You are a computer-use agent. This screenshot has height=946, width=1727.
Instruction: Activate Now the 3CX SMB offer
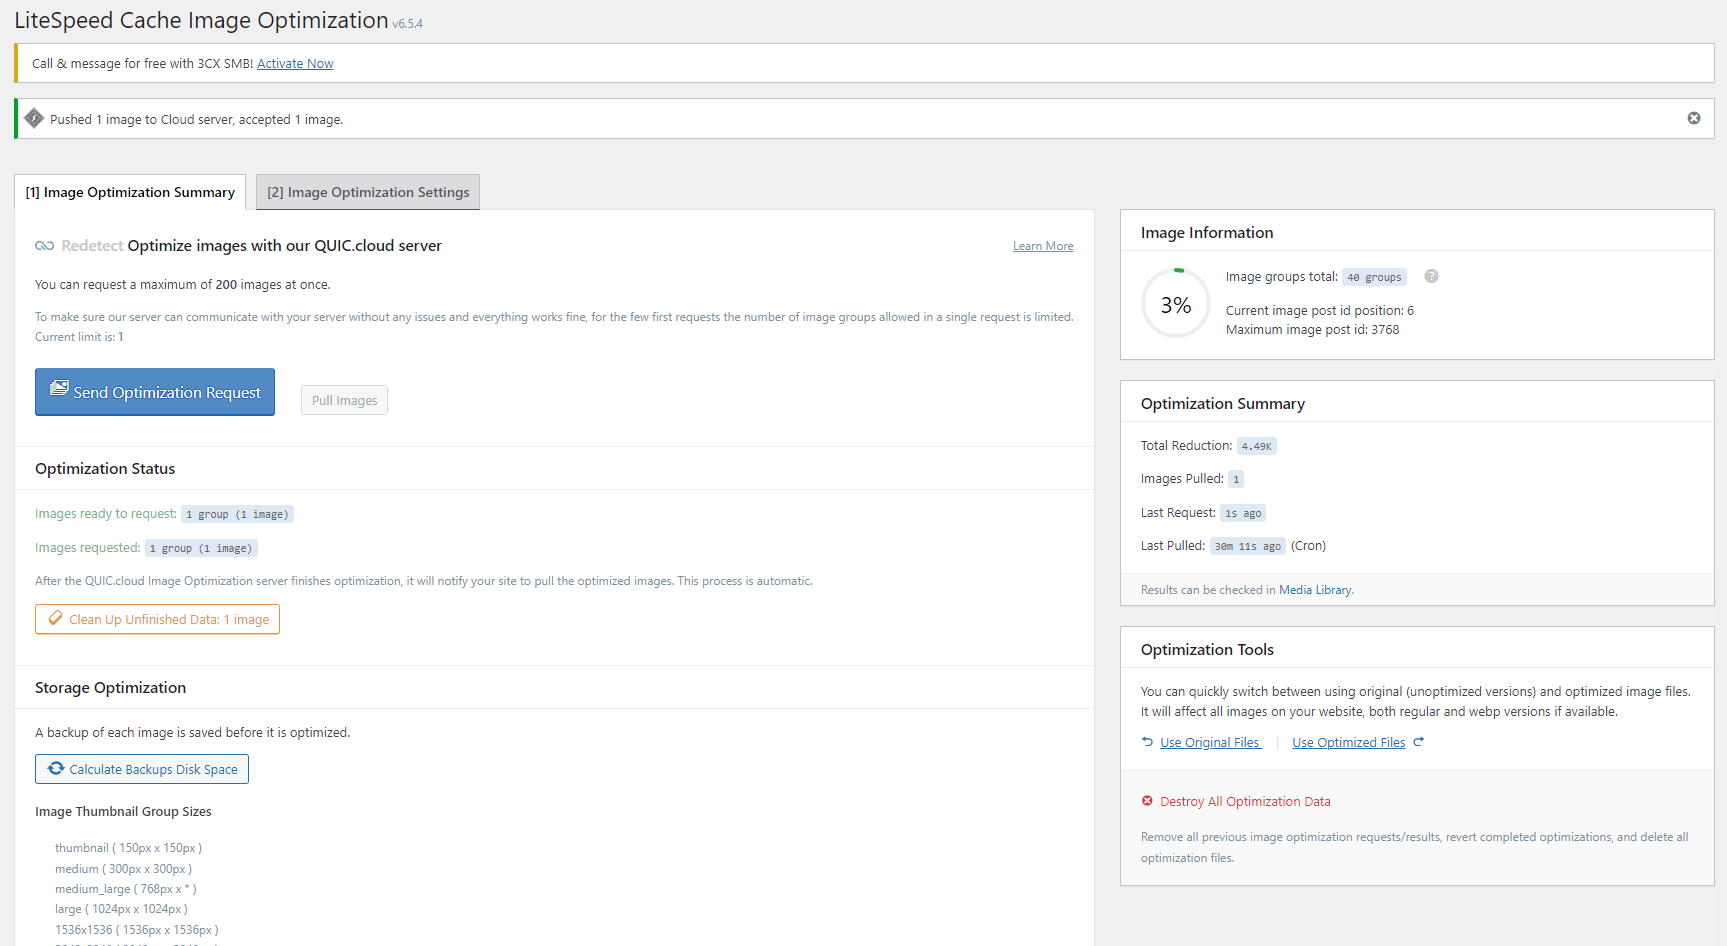pyautogui.click(x=295, y=63)
